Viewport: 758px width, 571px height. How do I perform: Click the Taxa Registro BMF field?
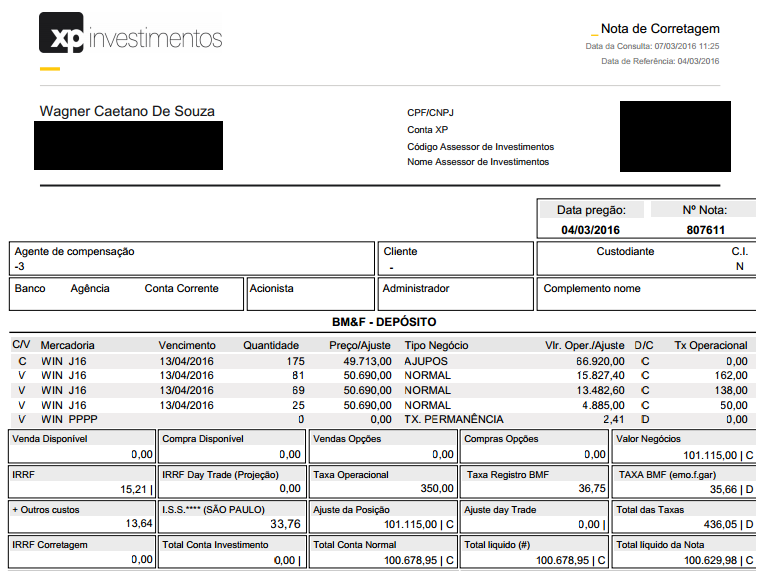[534, 482]
